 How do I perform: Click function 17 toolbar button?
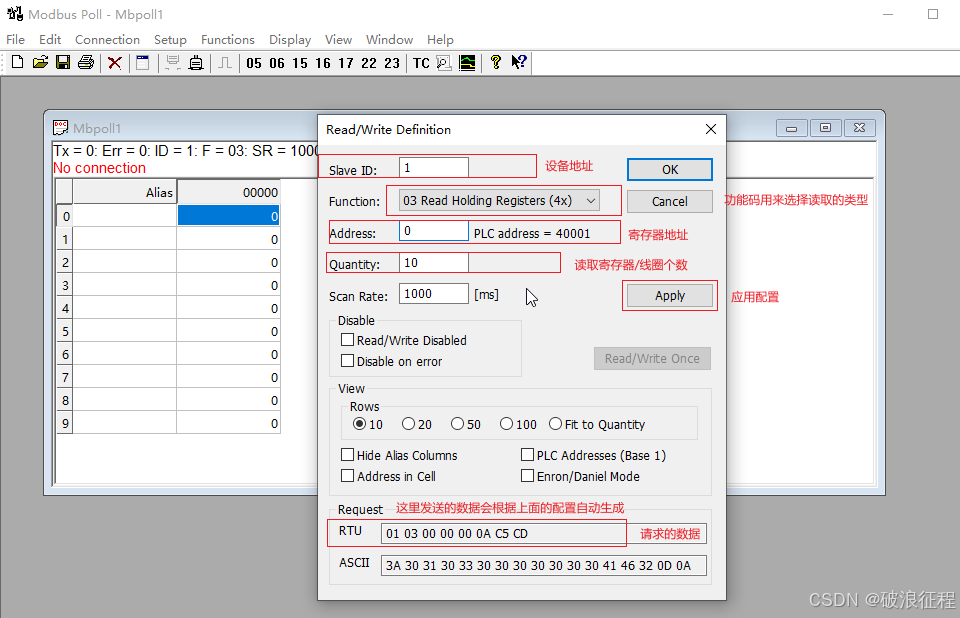point(346,63)
